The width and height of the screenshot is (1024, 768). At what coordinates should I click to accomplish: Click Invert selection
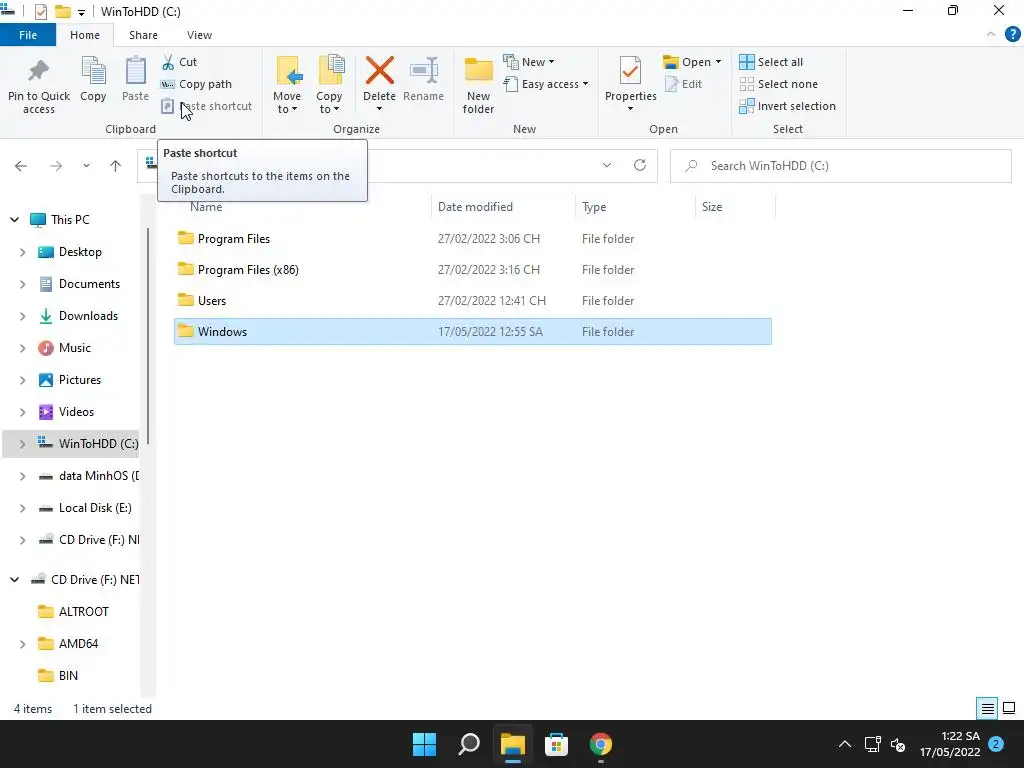click(x=788, y=106)
